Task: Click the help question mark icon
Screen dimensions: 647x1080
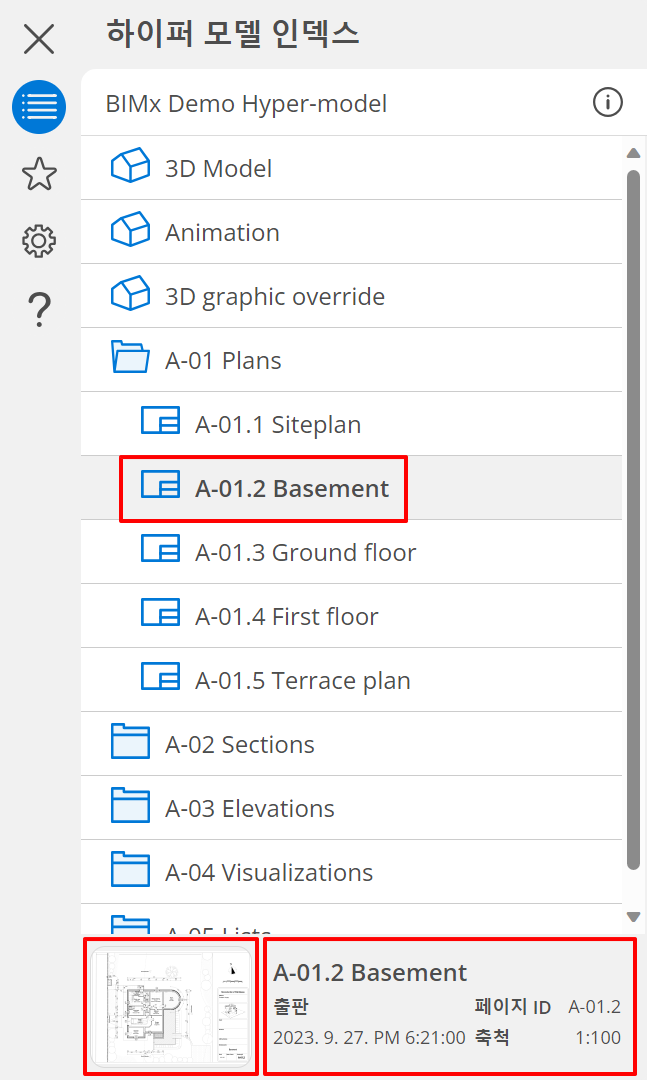Action: coord(39,310)
